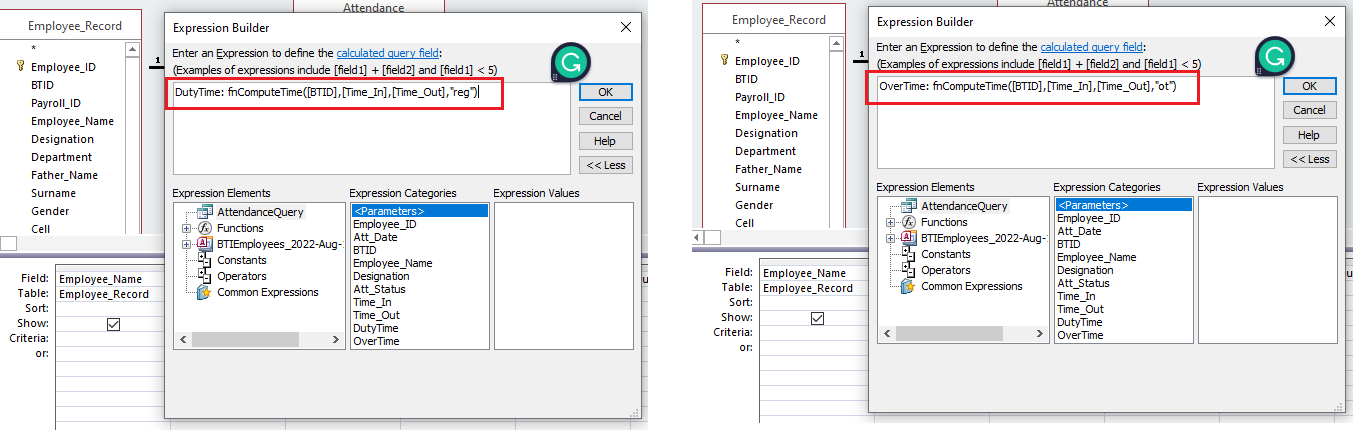
Task: Click the DutyTime expression text box
Action: pyautogui.click(x=371, y=128)
